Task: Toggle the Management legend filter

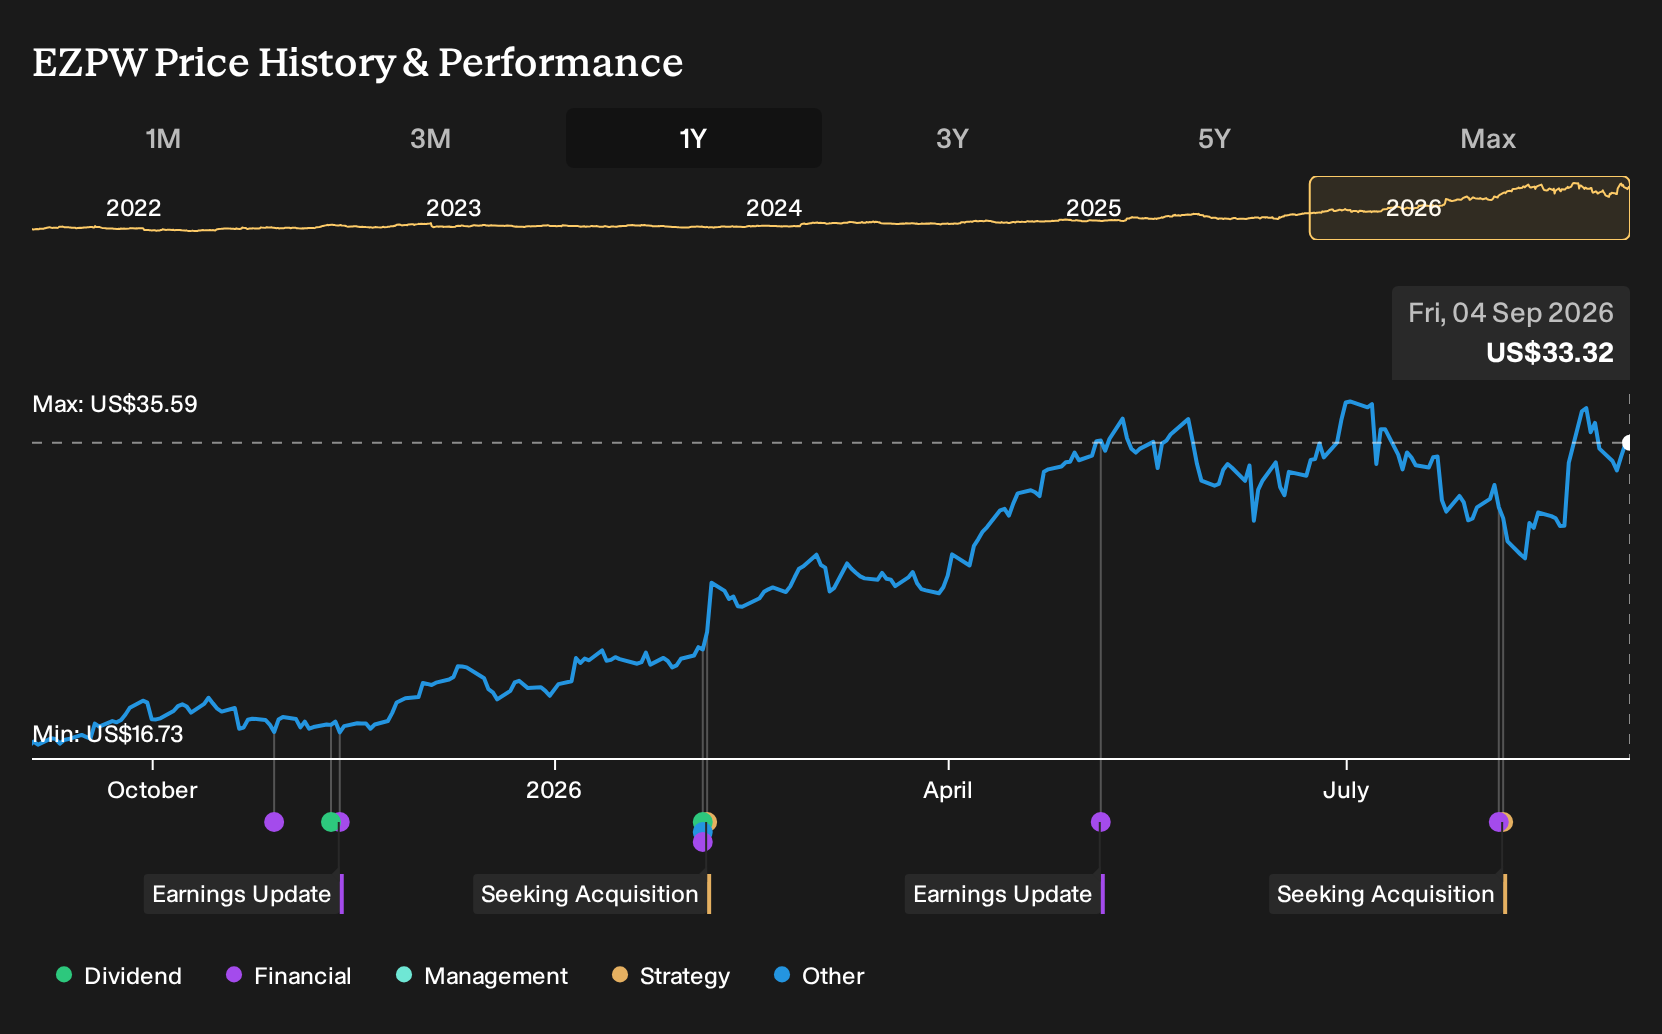Action: (x=482, y=976)
